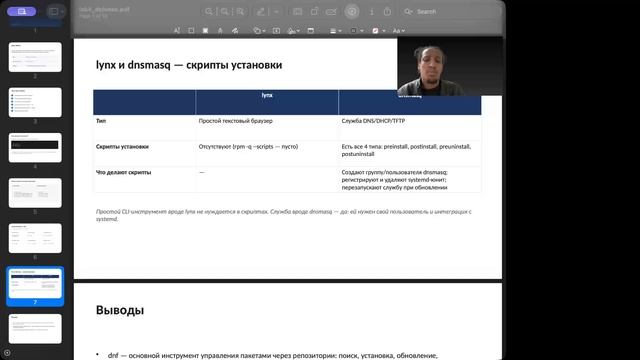Viewport: 640px width, 360px height.
Task: Select the highlighted page 7 thumbnail
Action: (x=35, y=284)
